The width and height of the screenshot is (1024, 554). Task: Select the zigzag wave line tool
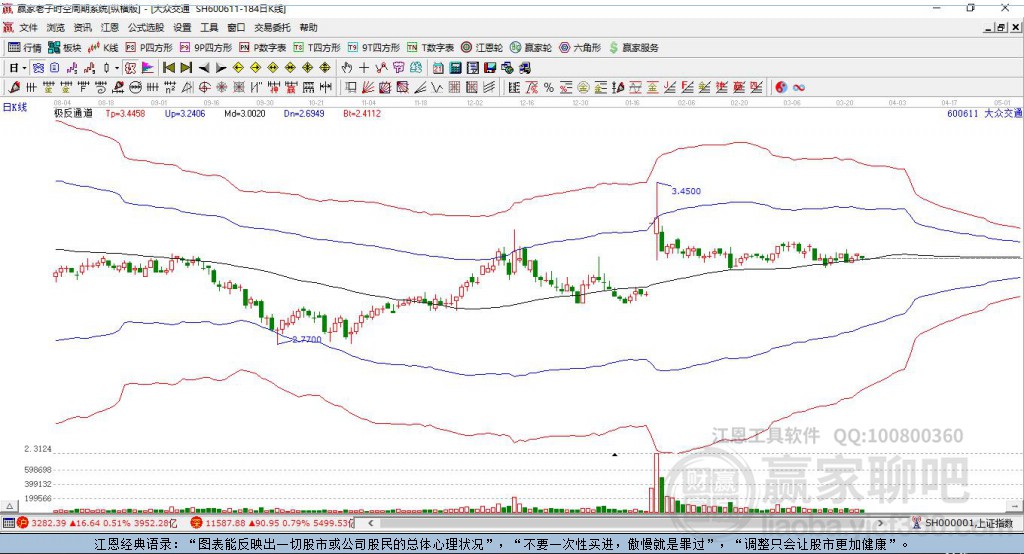coord(437,87)
